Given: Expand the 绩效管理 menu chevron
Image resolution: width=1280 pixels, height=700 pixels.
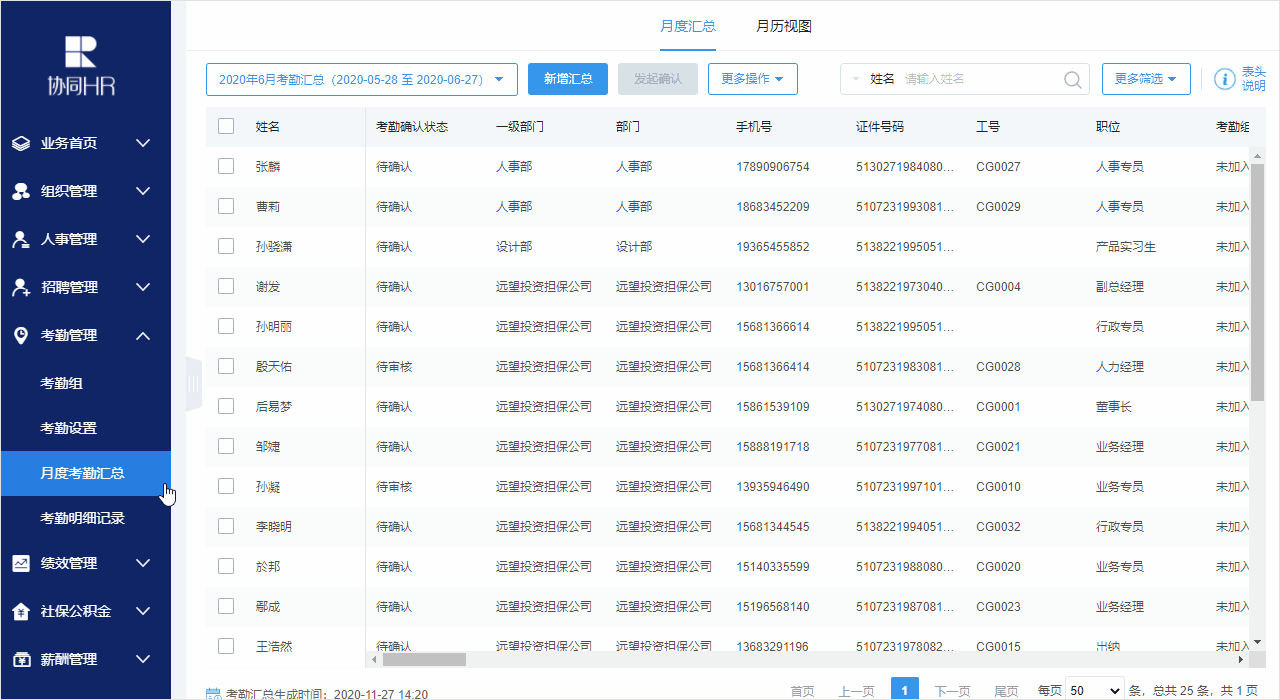Looking at the screenshot, I should tap(143, 563).
